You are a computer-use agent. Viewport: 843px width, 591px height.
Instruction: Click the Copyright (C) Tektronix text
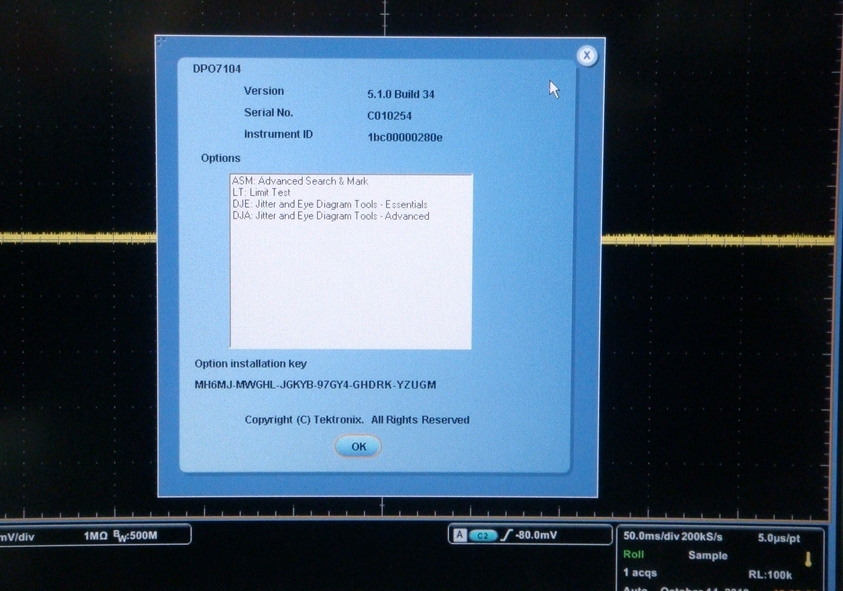pyautogui.click(x=357, y=419)
